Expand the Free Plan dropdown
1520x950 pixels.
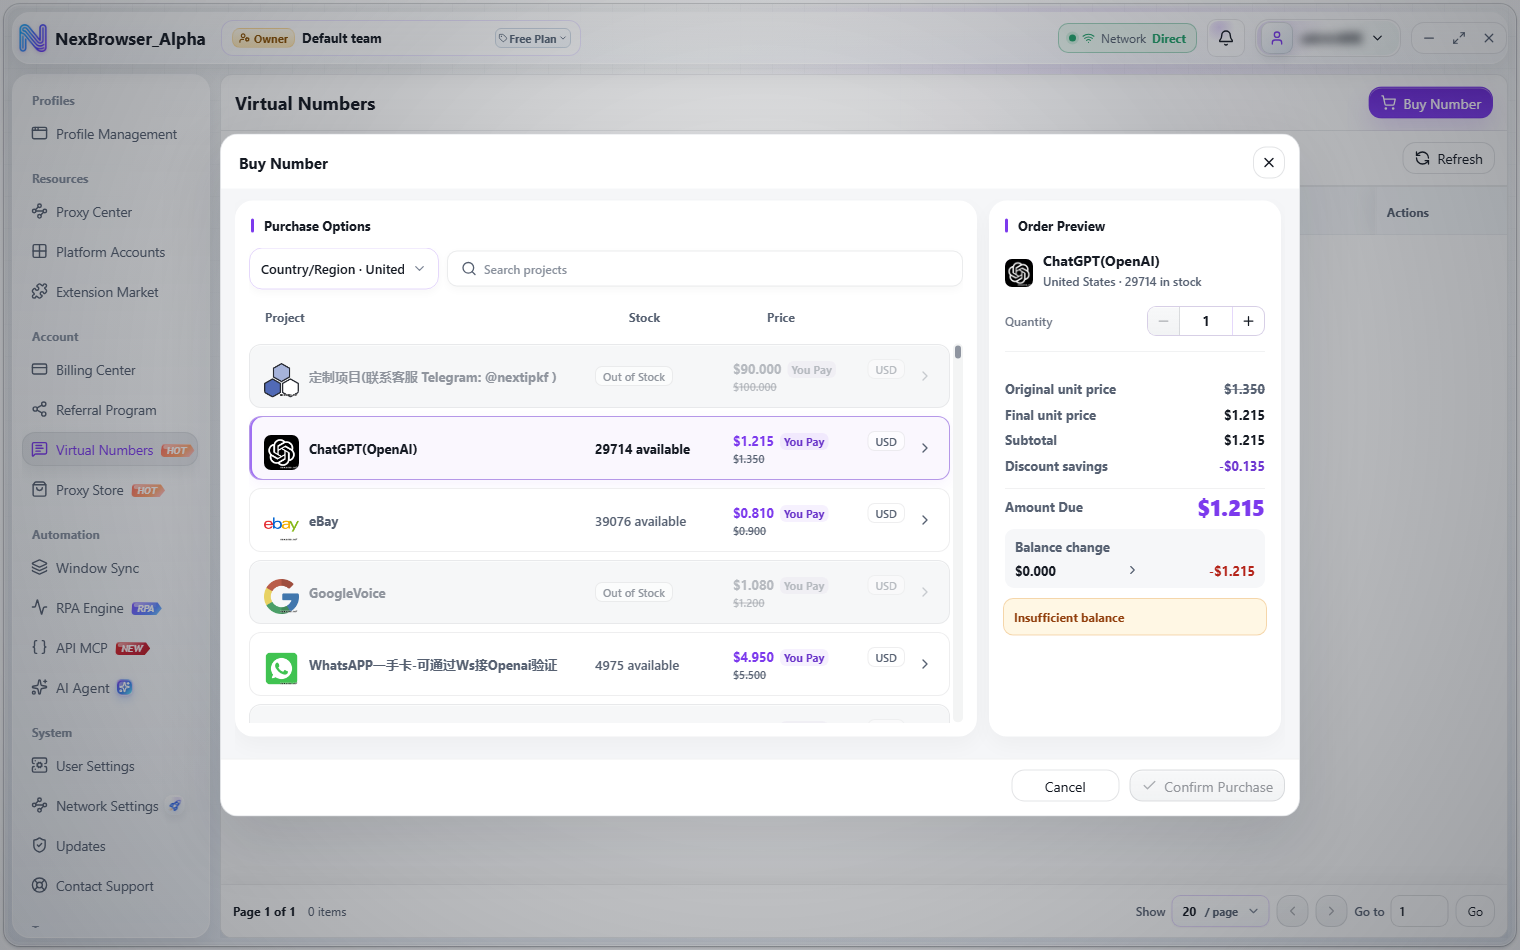coord(533,39)
